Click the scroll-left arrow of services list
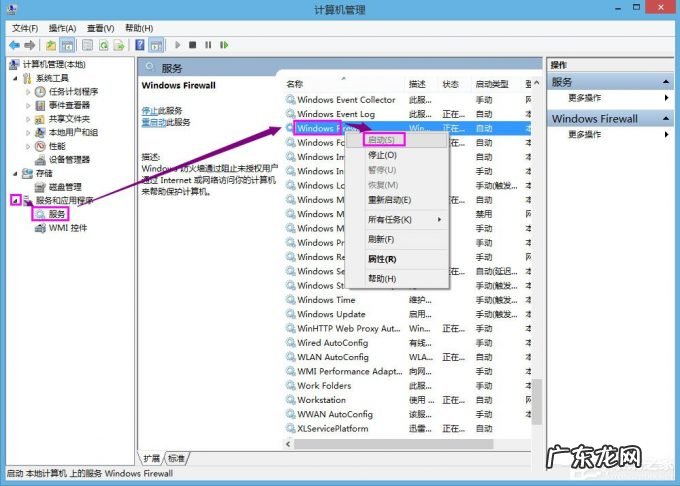Viewport: 680px width, 486px height. tap(288, 444)
